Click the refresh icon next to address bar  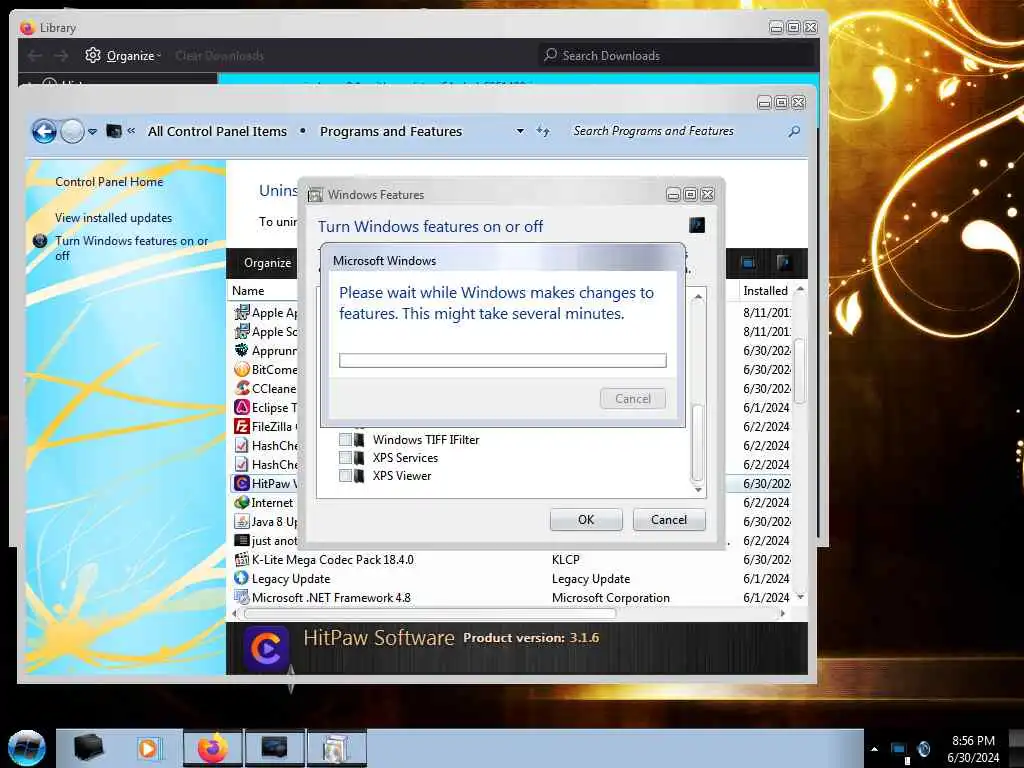[x=543, y=131]
